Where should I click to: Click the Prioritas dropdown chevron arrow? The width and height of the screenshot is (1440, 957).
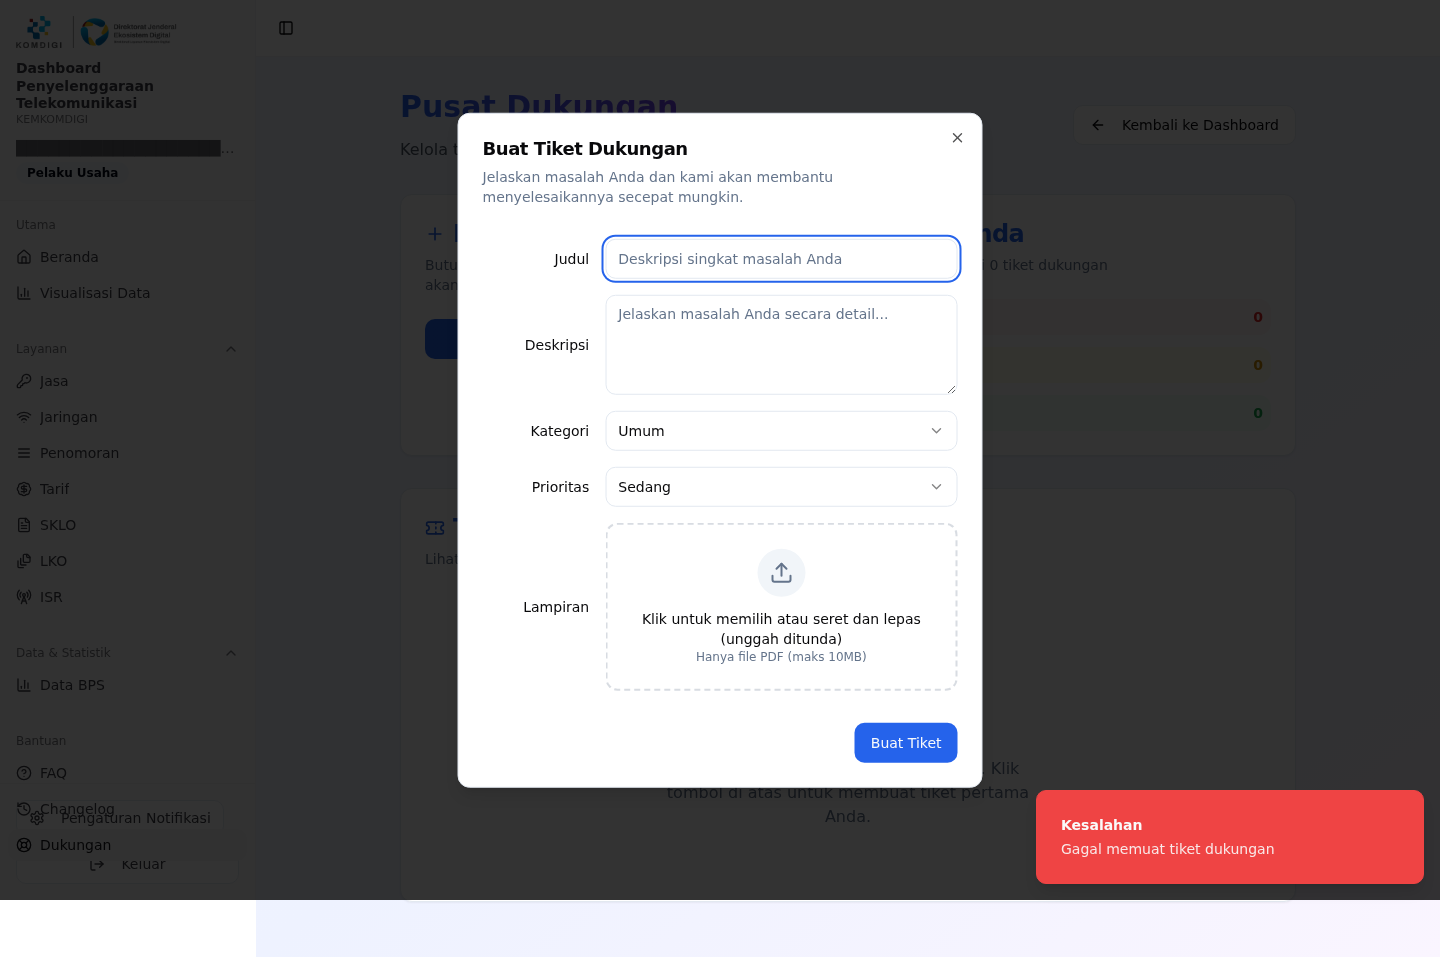coord(936,487)
